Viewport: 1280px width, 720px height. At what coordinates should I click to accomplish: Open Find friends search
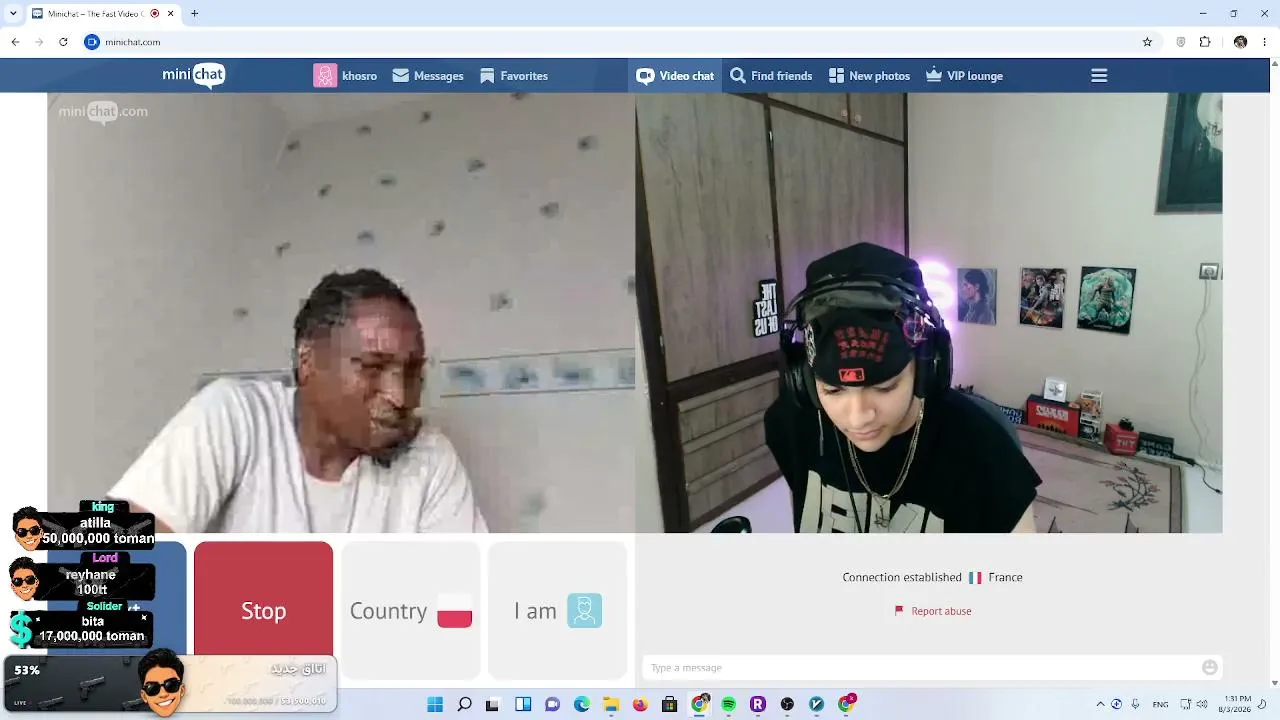pyautogui.click(x=771, y=76)
